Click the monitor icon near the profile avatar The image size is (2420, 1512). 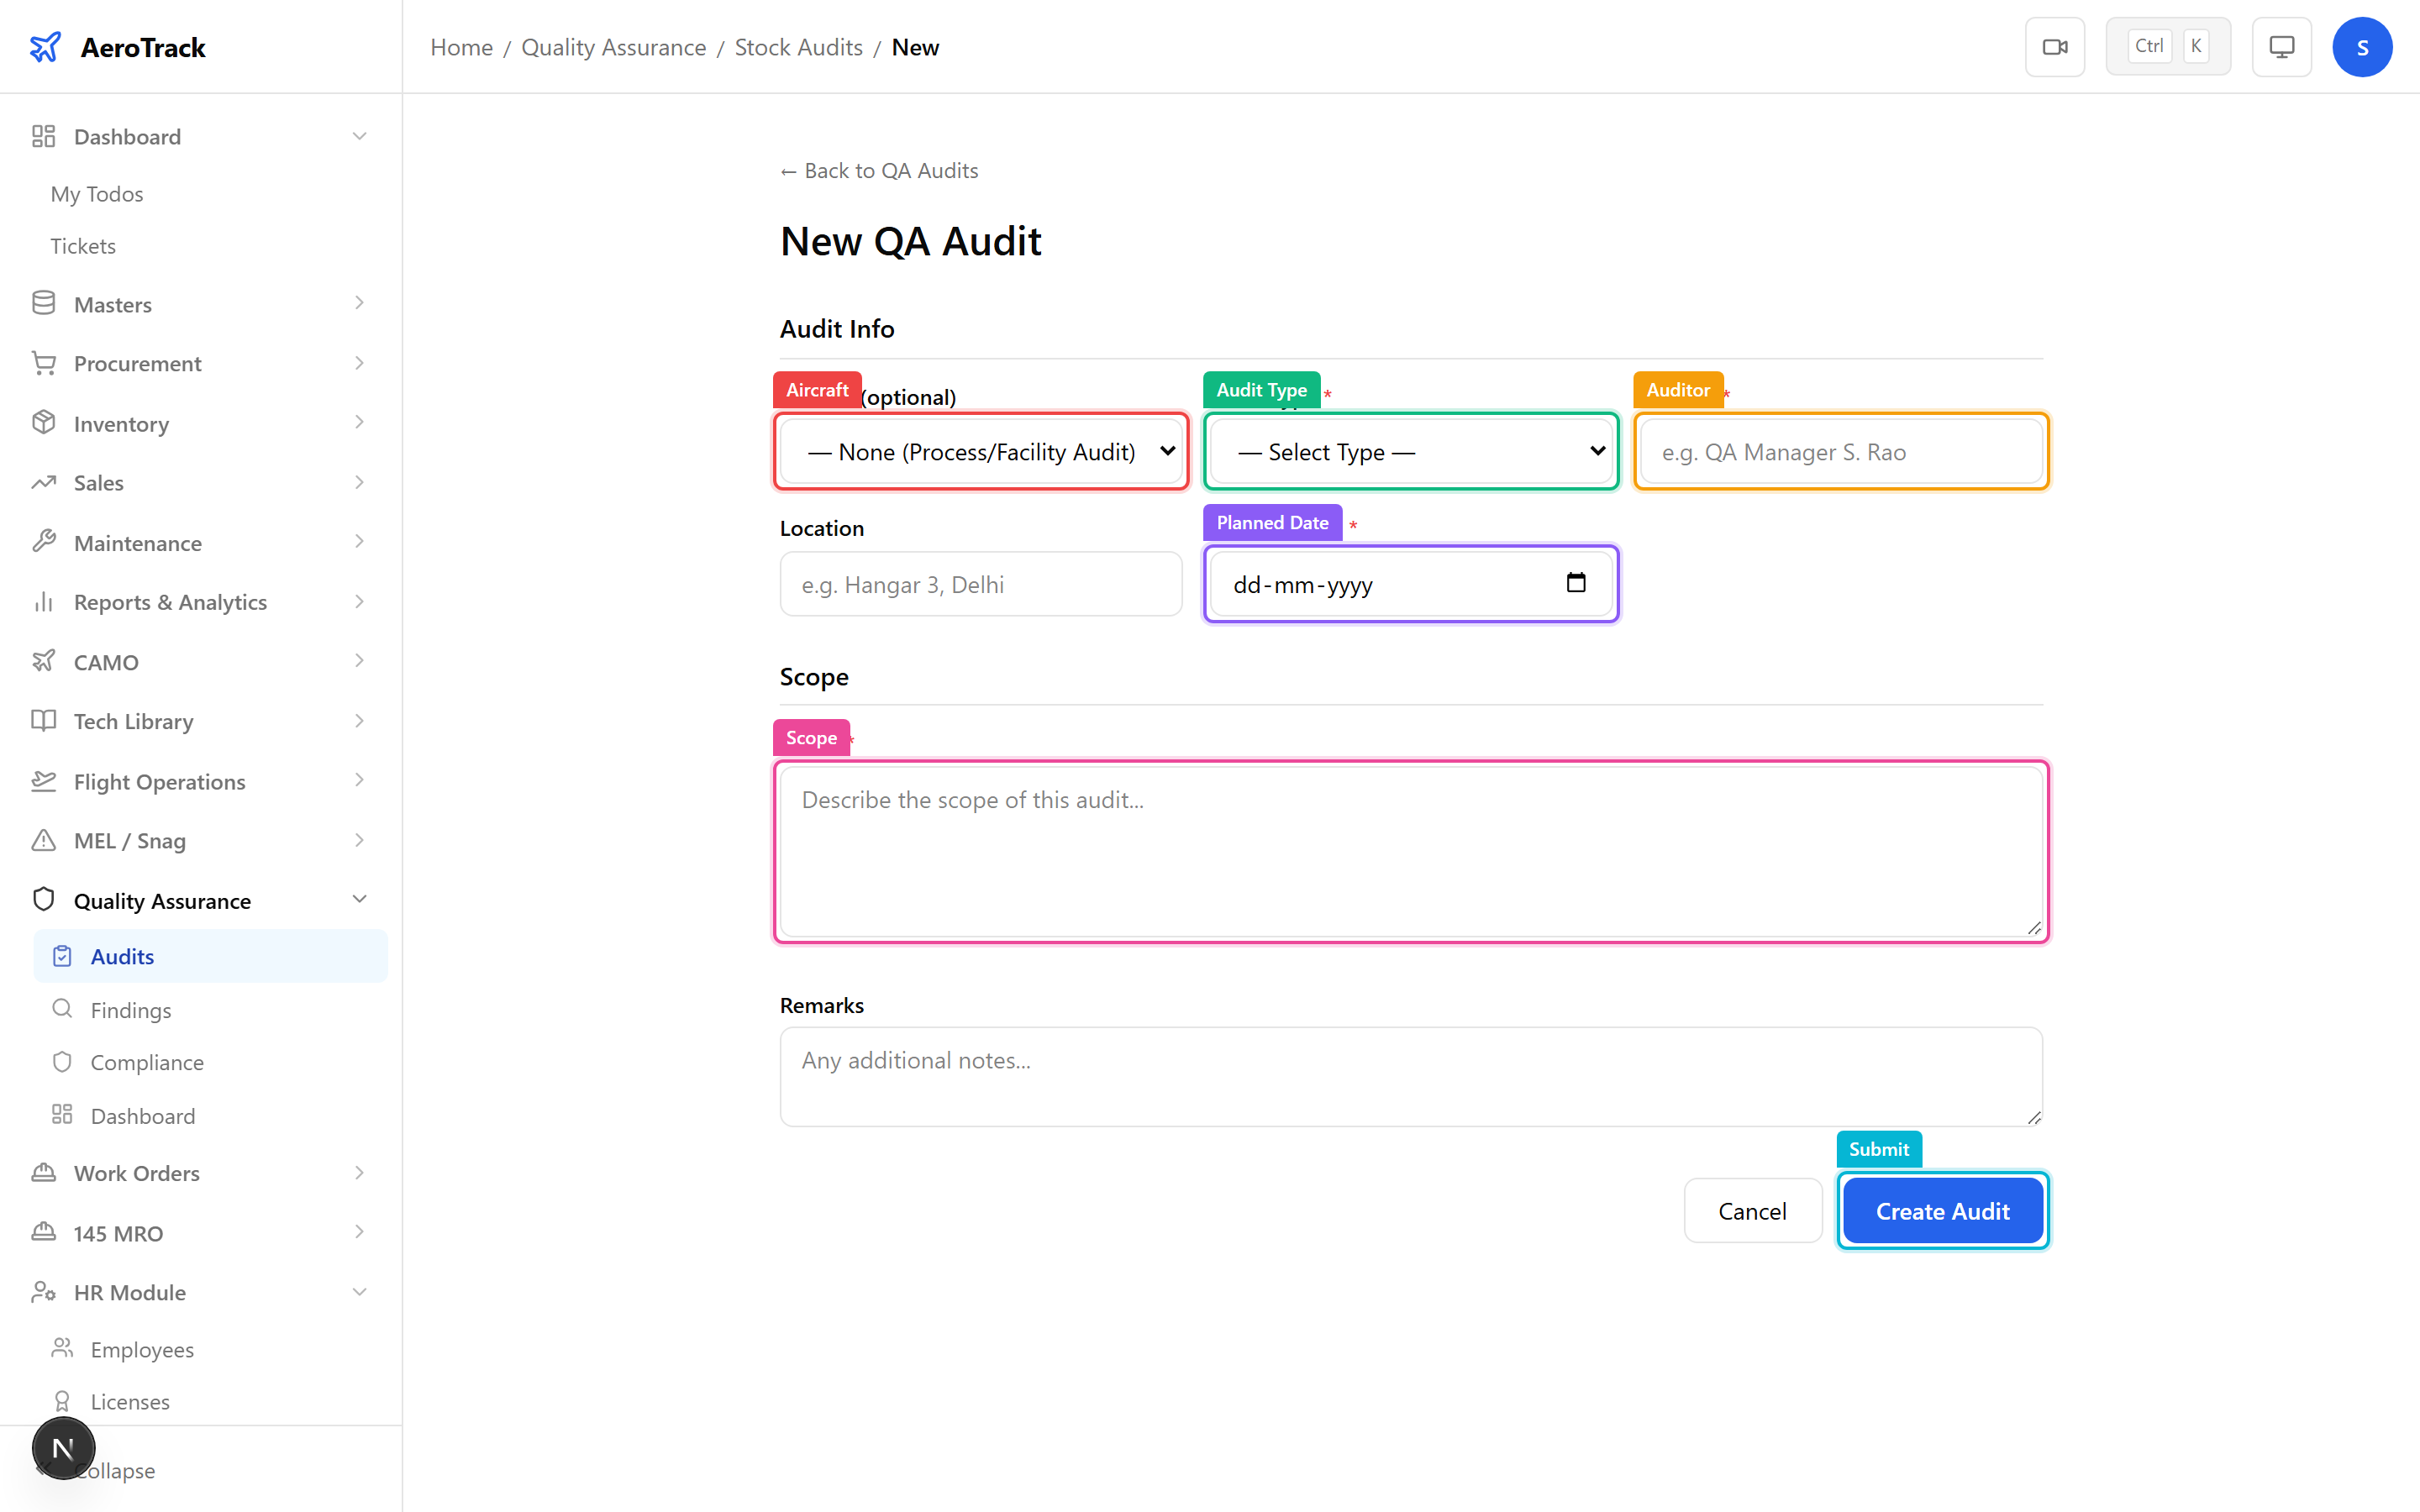[2281, 46]
